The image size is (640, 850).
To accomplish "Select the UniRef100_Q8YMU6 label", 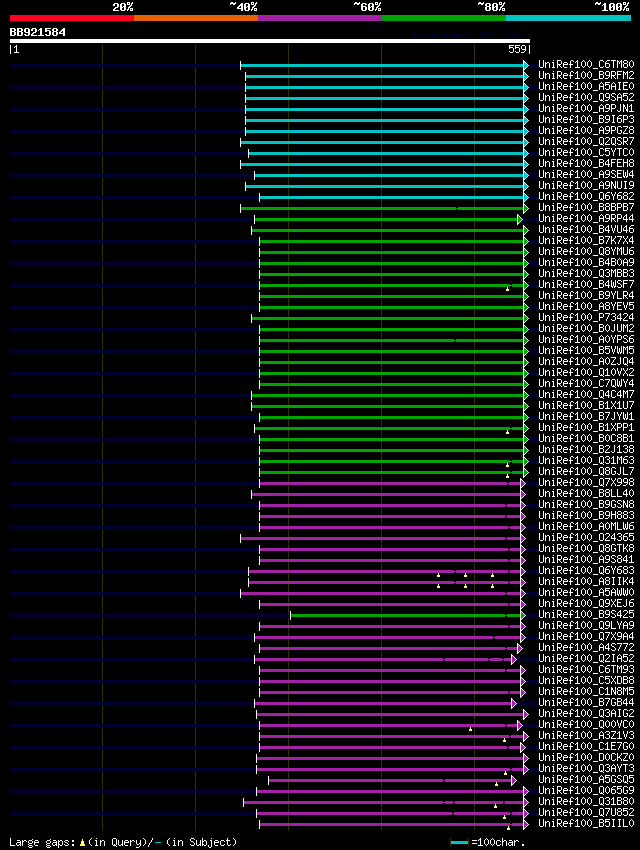I will 586,252.
